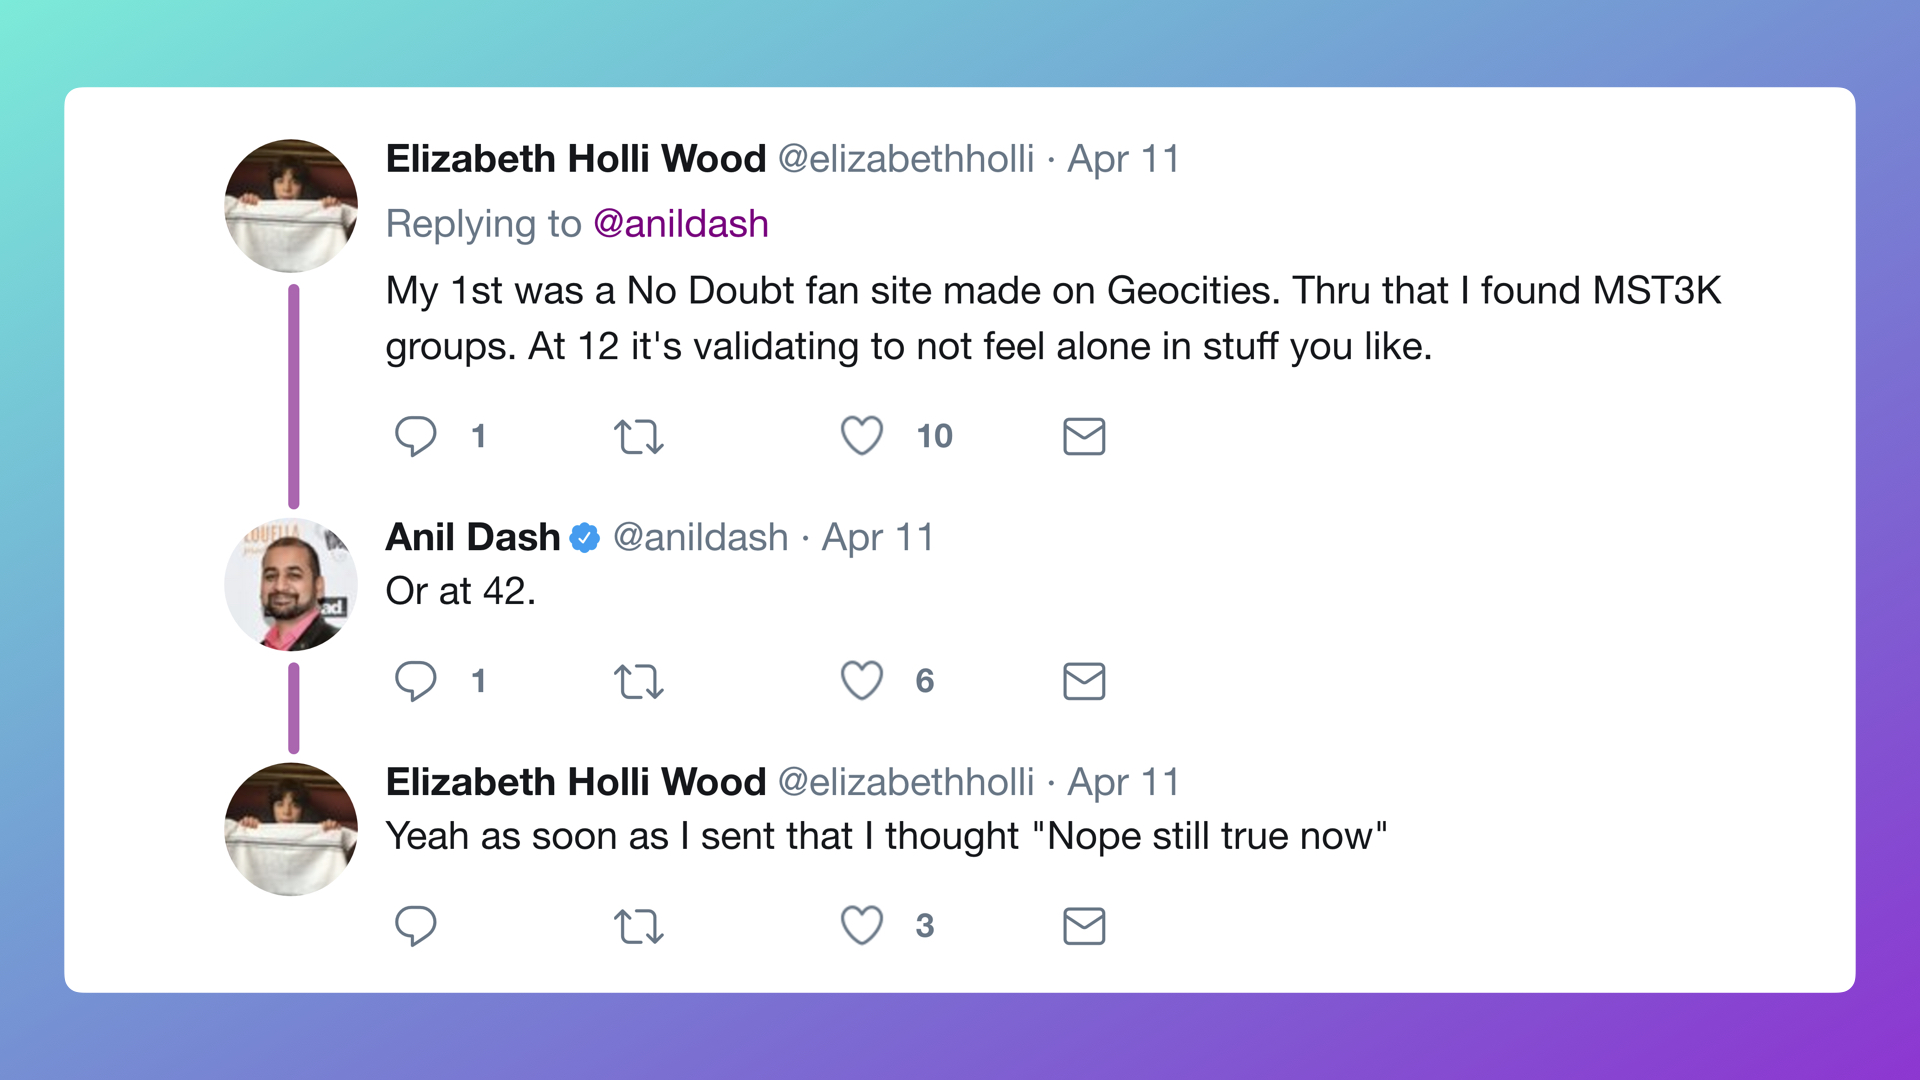The image size is (1920, 1080).
Task: Retweet Anil Dash's "Or at 42" tweet
Action: [638, 682]
